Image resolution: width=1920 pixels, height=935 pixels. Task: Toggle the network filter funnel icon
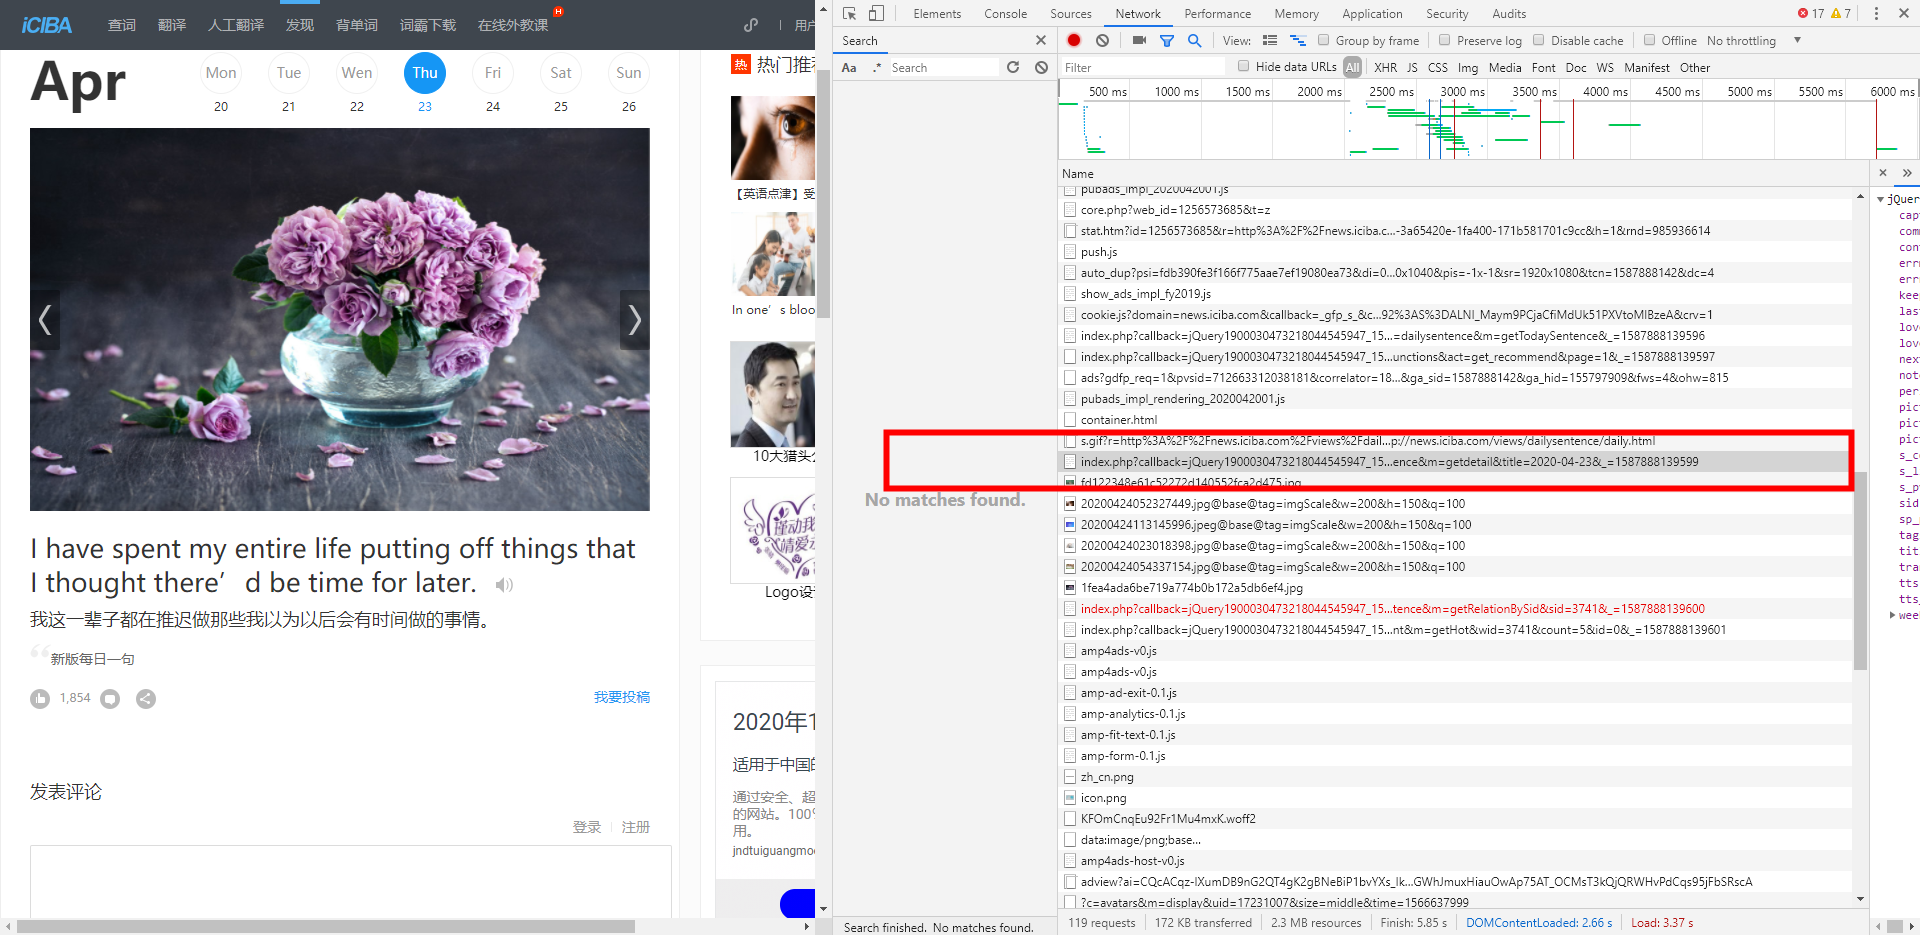coord(1166,40)
